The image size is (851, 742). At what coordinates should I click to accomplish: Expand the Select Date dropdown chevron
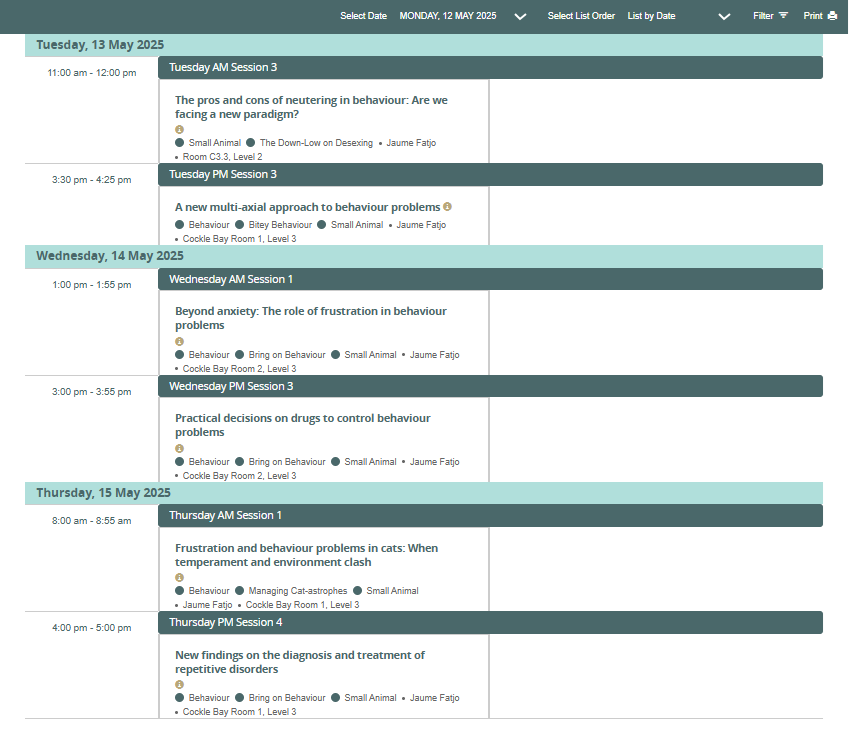coord(520,16)
